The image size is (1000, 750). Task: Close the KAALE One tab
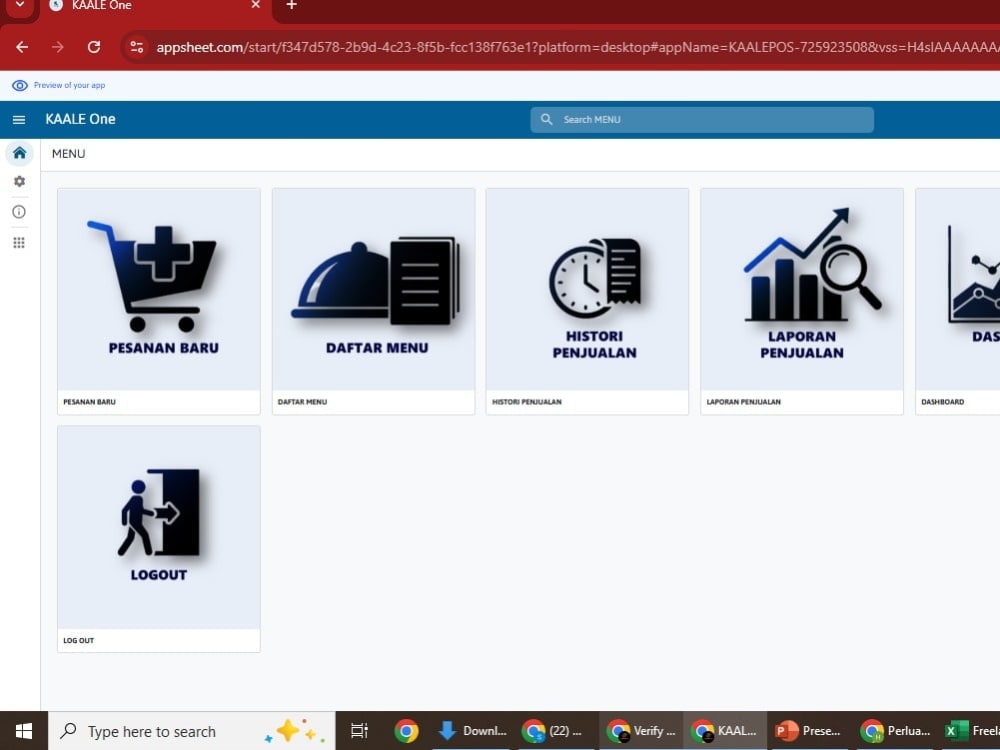click(x=256, y=5)
